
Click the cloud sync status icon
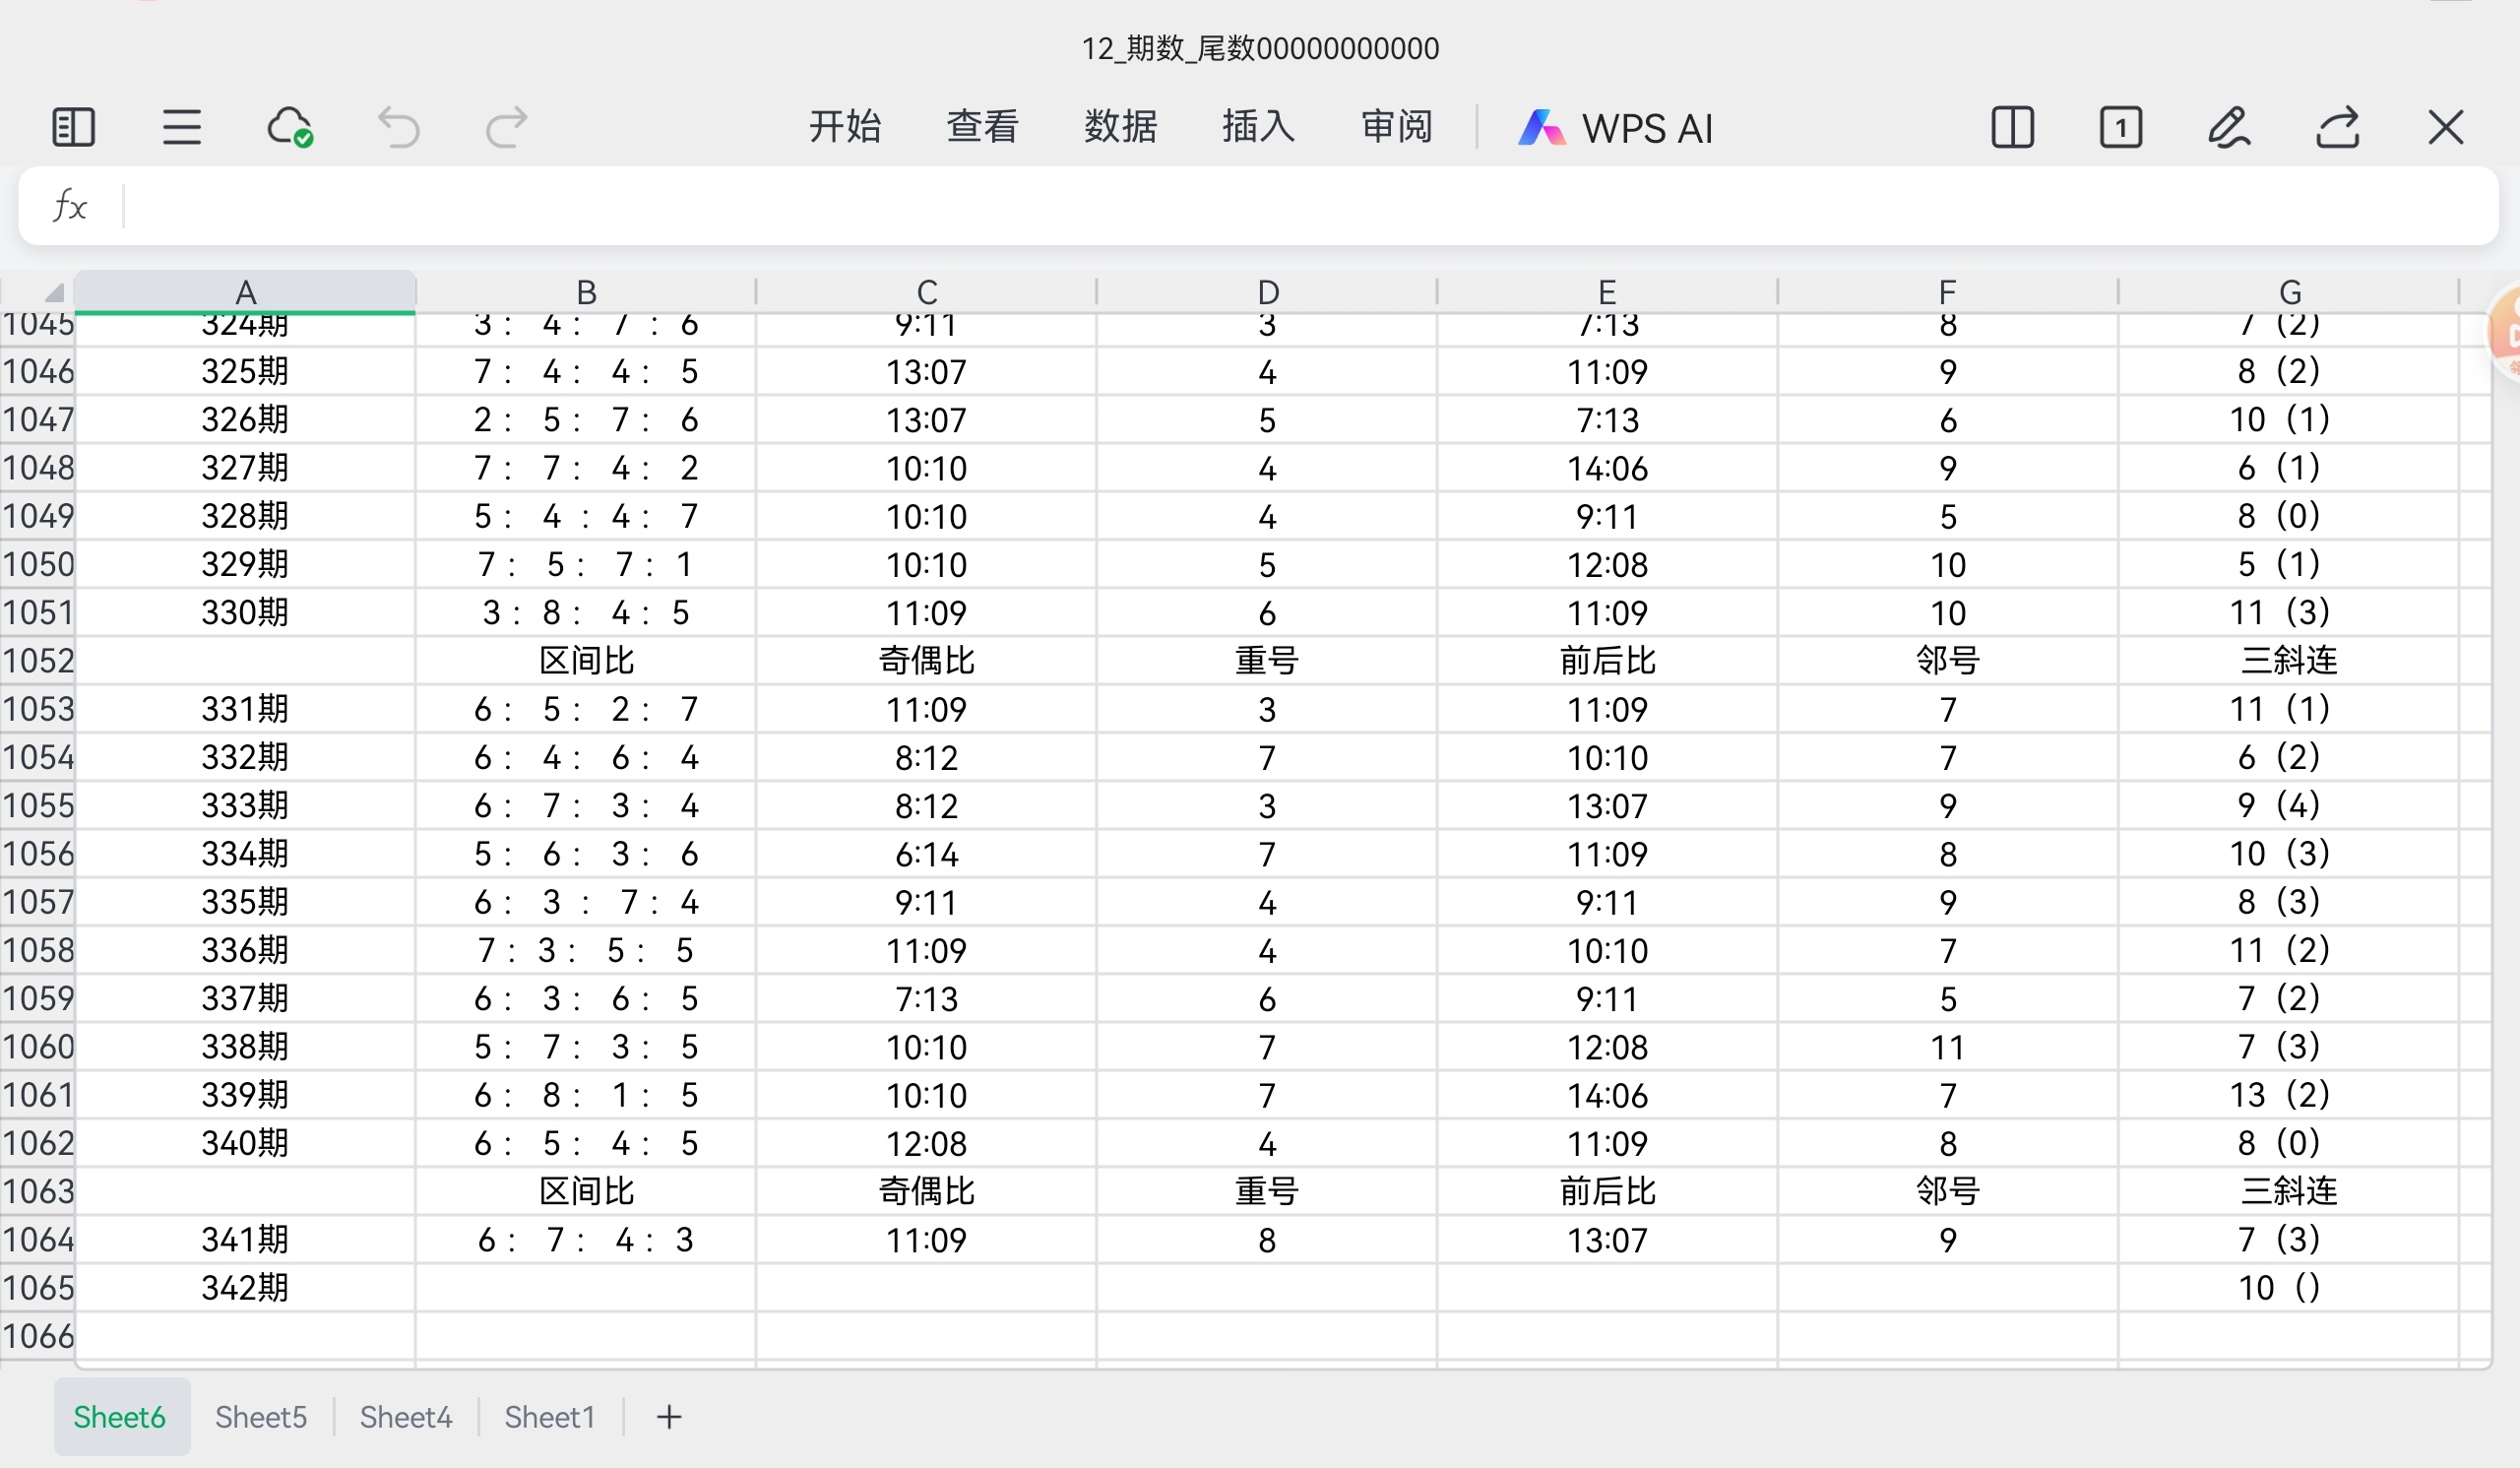pos(290,128)
